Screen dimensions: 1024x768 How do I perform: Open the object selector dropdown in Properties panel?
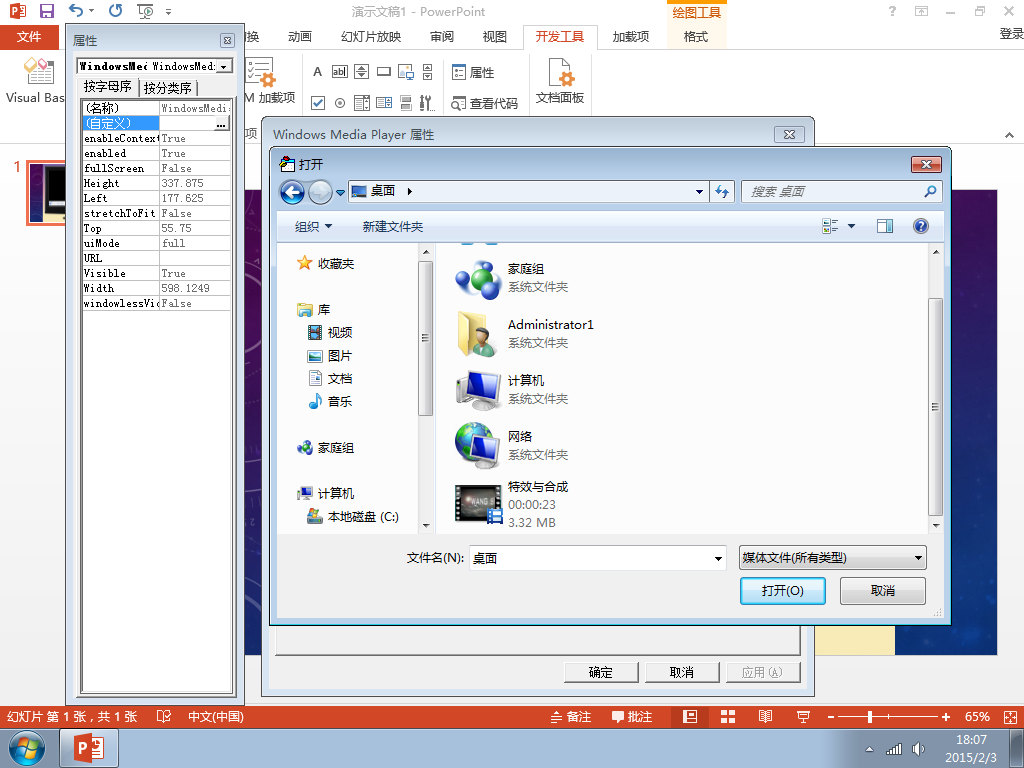point(224,66)
